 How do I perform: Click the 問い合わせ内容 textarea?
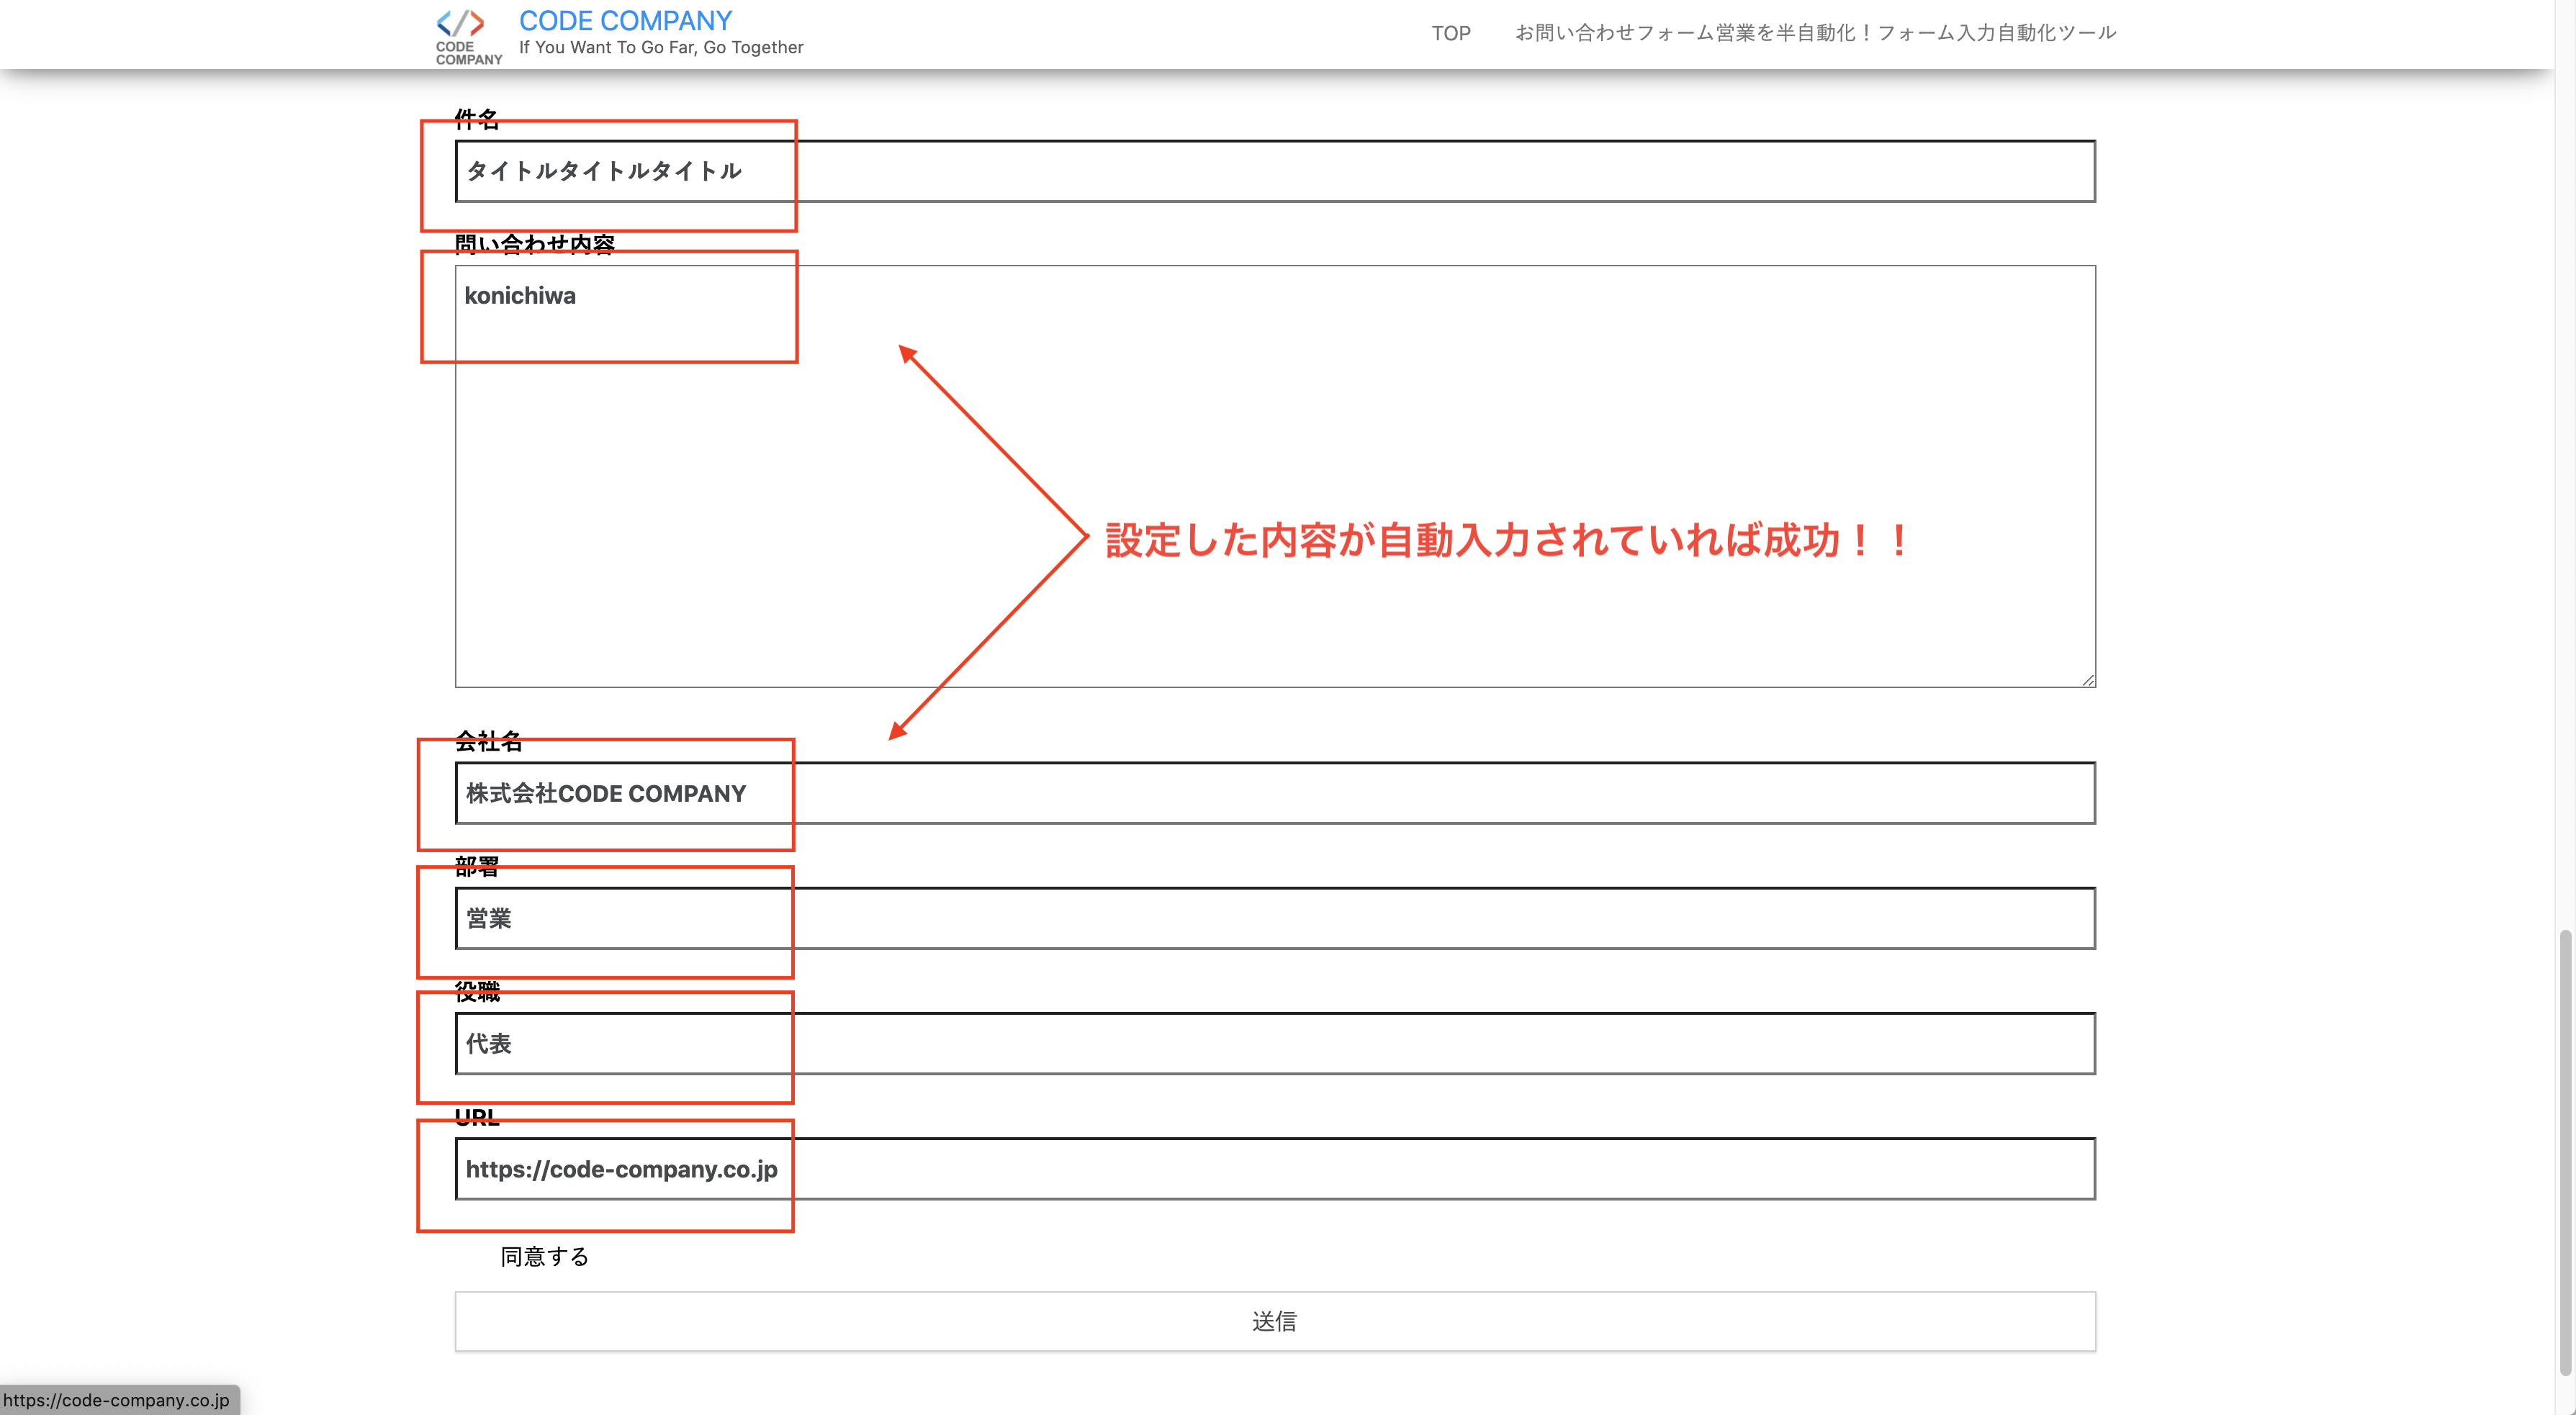tap(1275, 476)
